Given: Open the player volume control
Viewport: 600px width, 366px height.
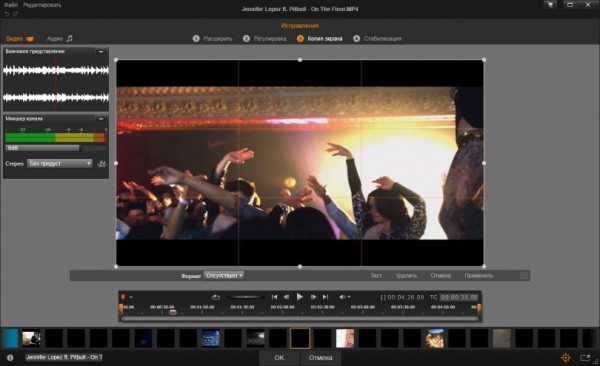Looking at the screenshot, I should point(344,297).
